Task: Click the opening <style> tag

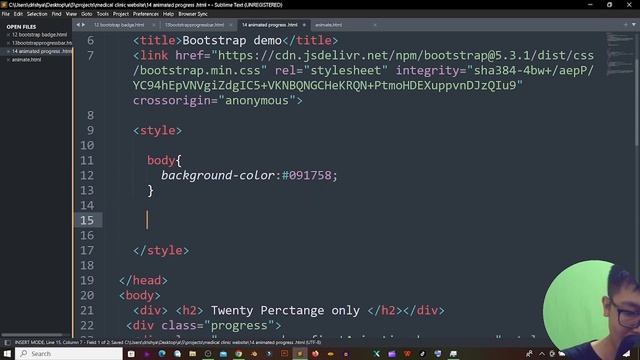Action: [158, 131]
